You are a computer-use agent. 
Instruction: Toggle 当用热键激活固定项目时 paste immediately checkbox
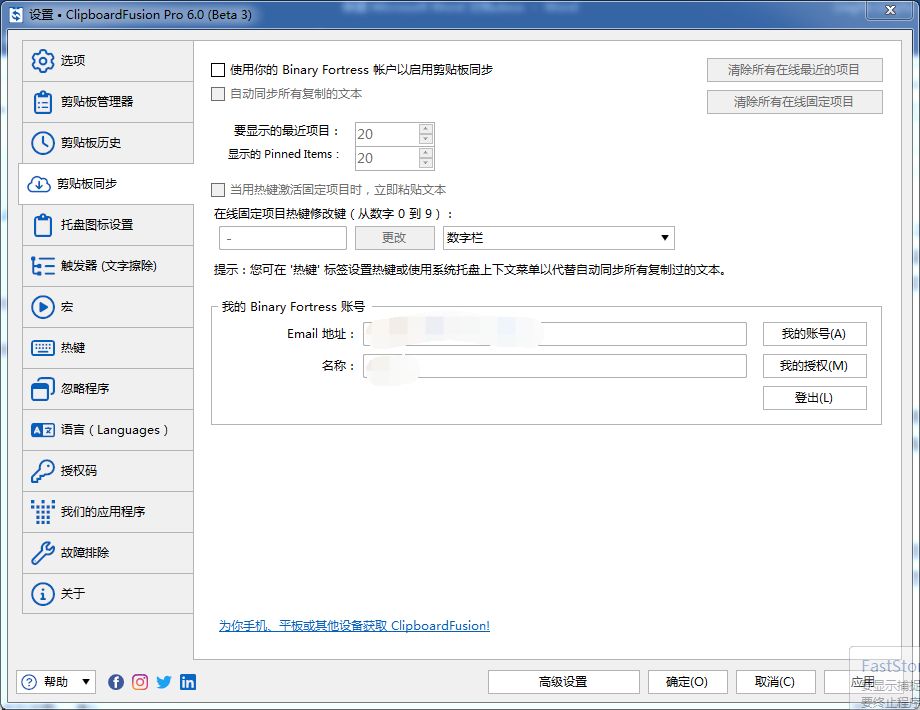[218, 190]
